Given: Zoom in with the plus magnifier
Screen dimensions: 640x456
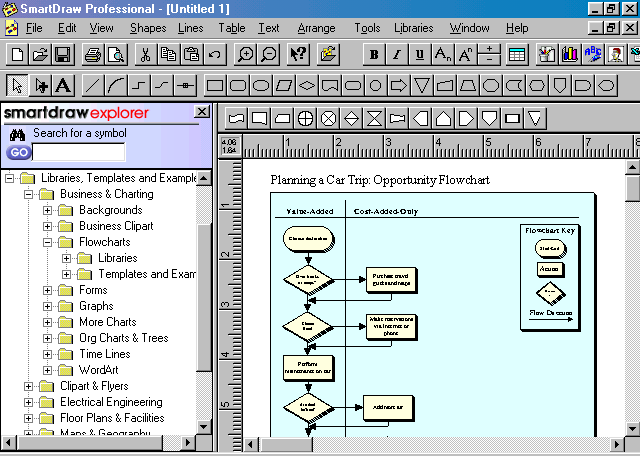Looking at the screenshot, I should [246, 55].
